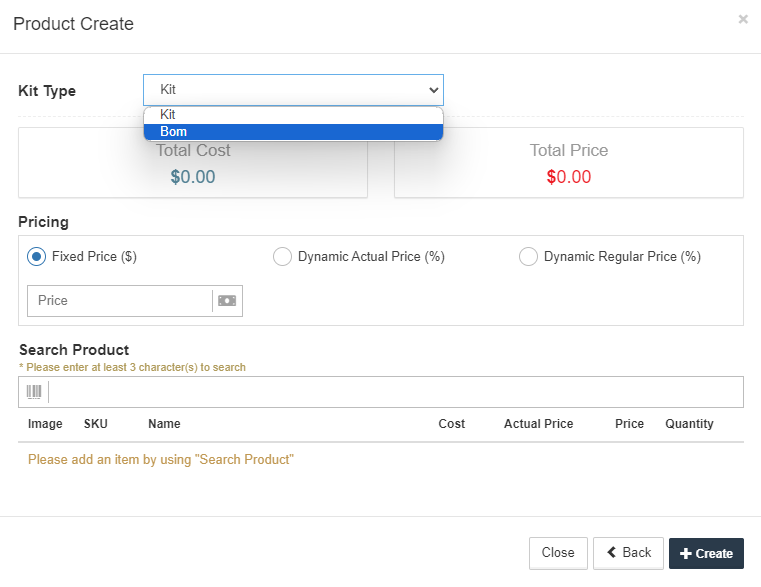Viewport: 761px width, 587px height.
Task: Click the Total Price summary box
Action: [x=568, y=163]
